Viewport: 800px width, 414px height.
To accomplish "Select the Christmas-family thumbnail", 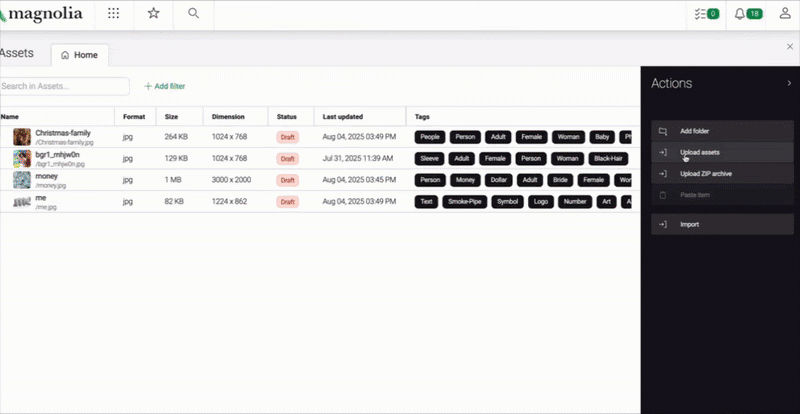I will coord(21,137).
